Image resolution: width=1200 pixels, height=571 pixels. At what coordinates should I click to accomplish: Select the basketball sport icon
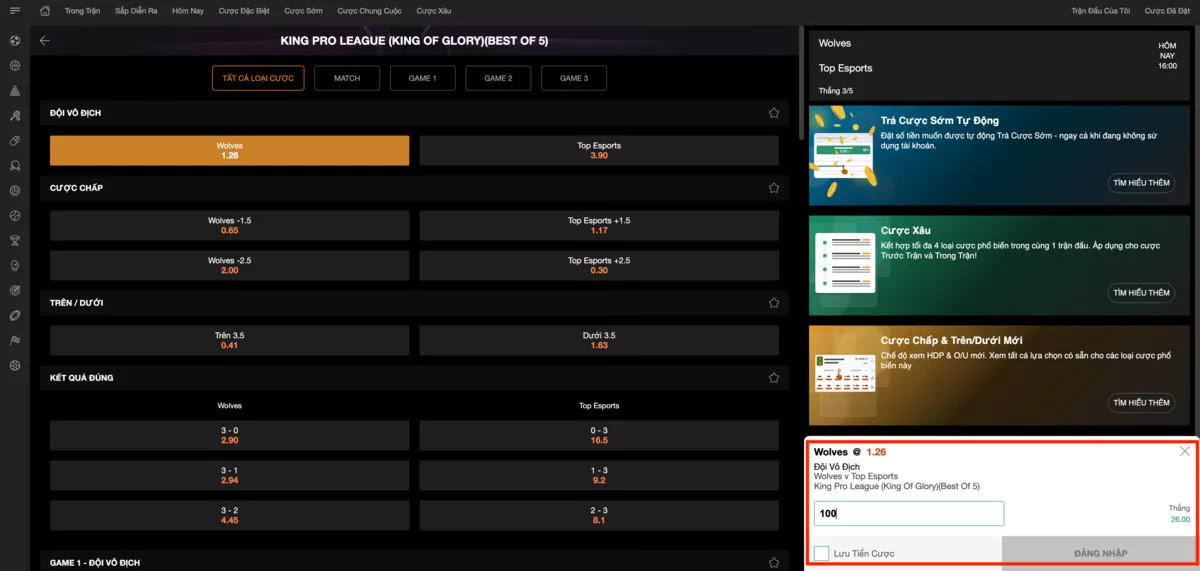[15, 66]
